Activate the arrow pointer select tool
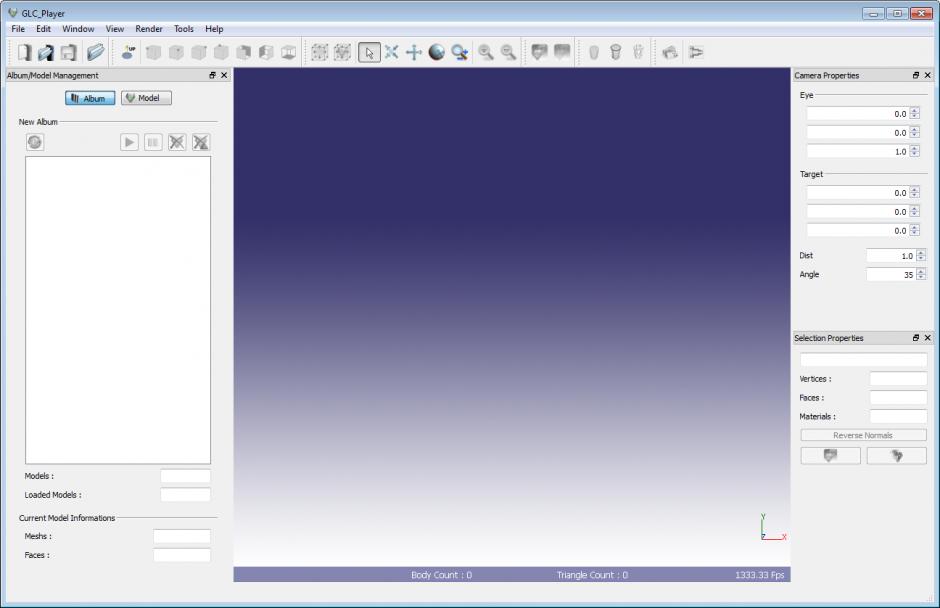Viewport: 940px width, 608px height. click(369, 53)
